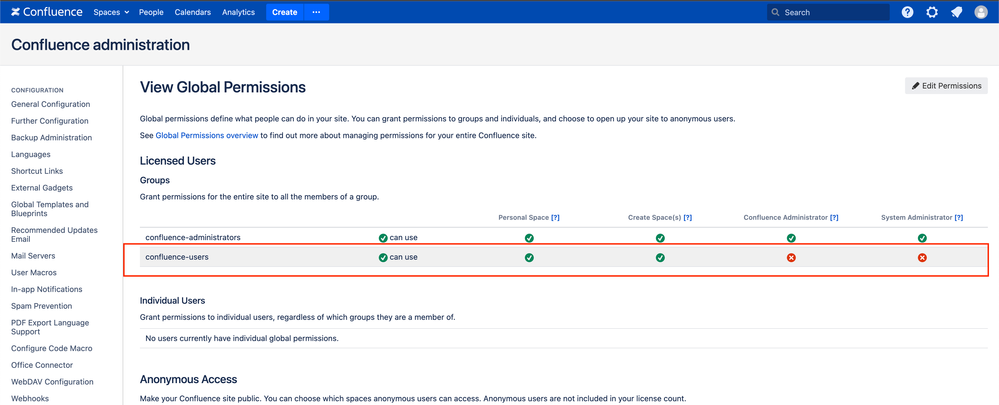This screenshot has width=999, height=405.
Task: Open the Confluence home logo
Action: pos(47,12)
